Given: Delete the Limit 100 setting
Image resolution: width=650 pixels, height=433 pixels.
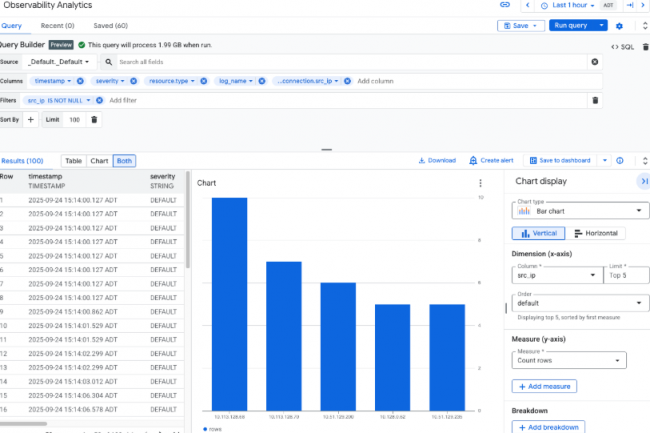Looking at the screenshot, I should (x=94, y=120).
